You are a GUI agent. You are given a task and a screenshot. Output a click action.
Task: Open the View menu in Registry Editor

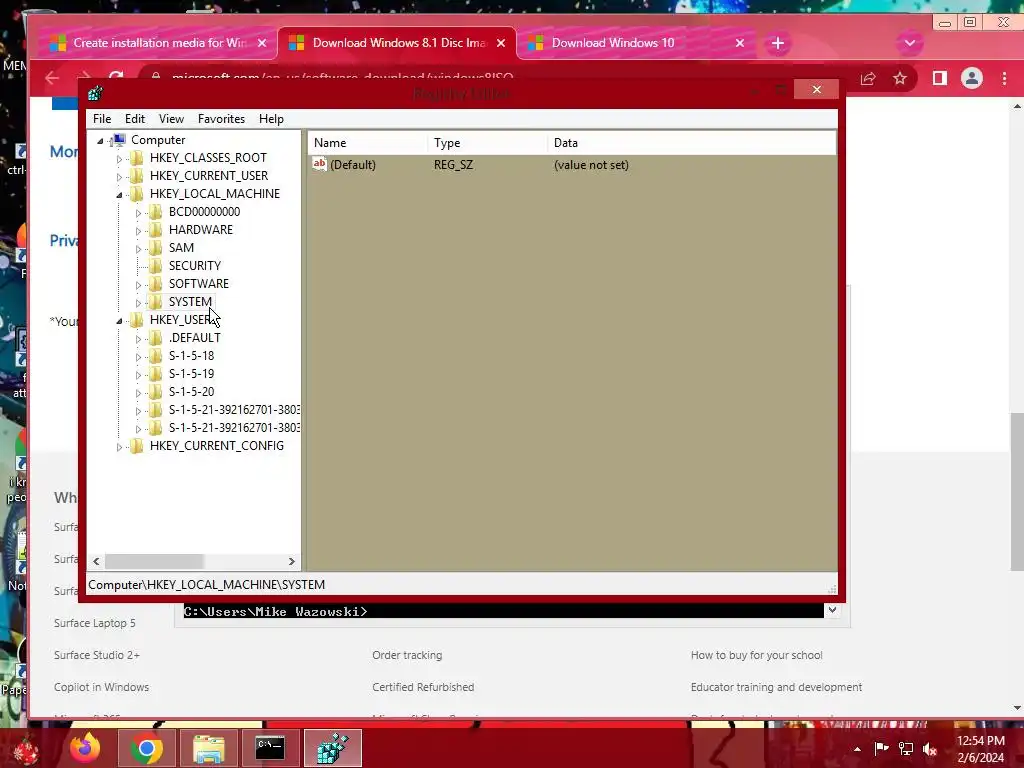click(171, 119)
